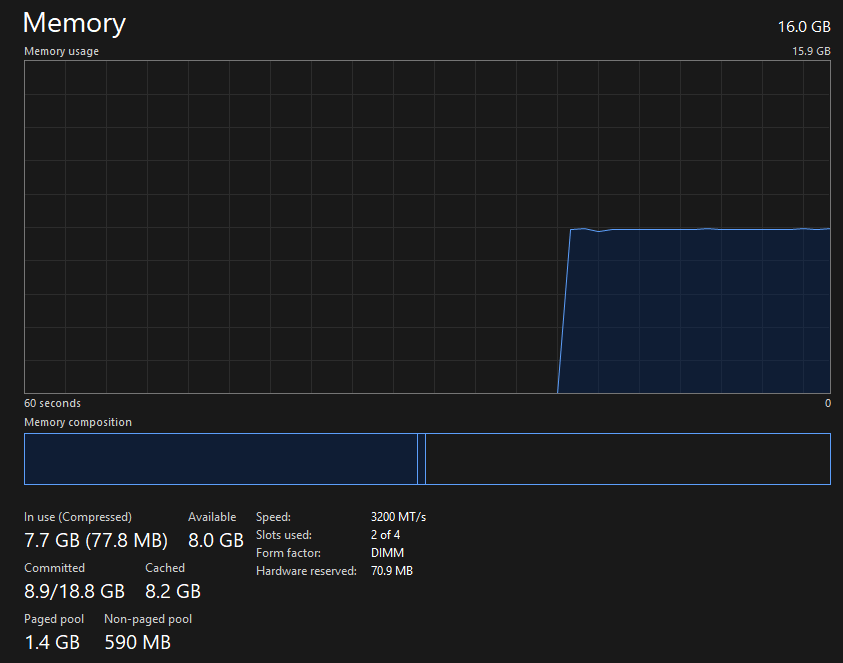Select the DIMM form factor value
The width and height of the screenshot is (843, 663).
(x=387, y=553)
